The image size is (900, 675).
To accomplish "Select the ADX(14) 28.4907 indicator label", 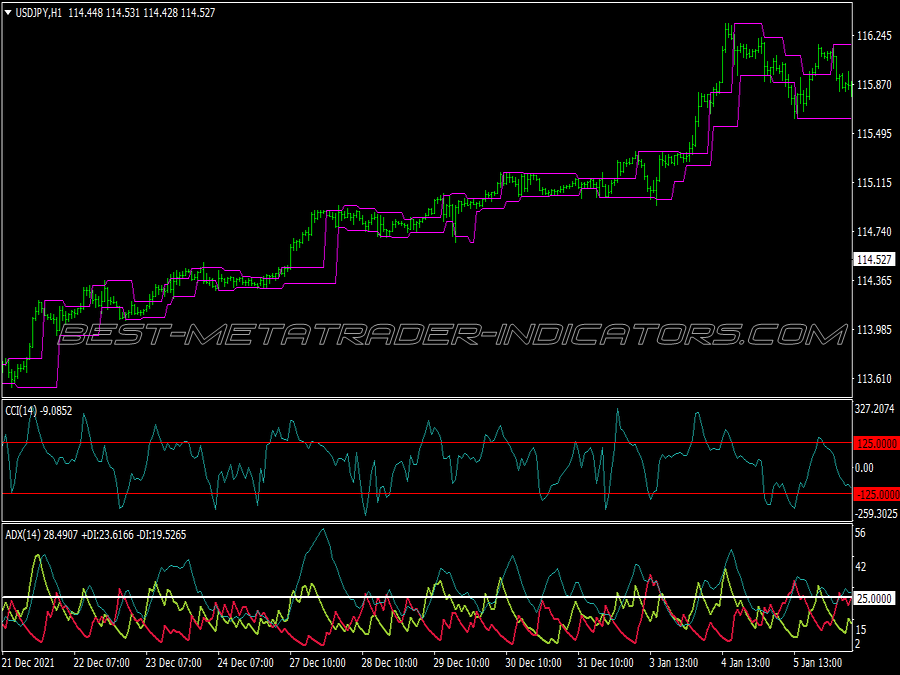I will pos(41,535).
